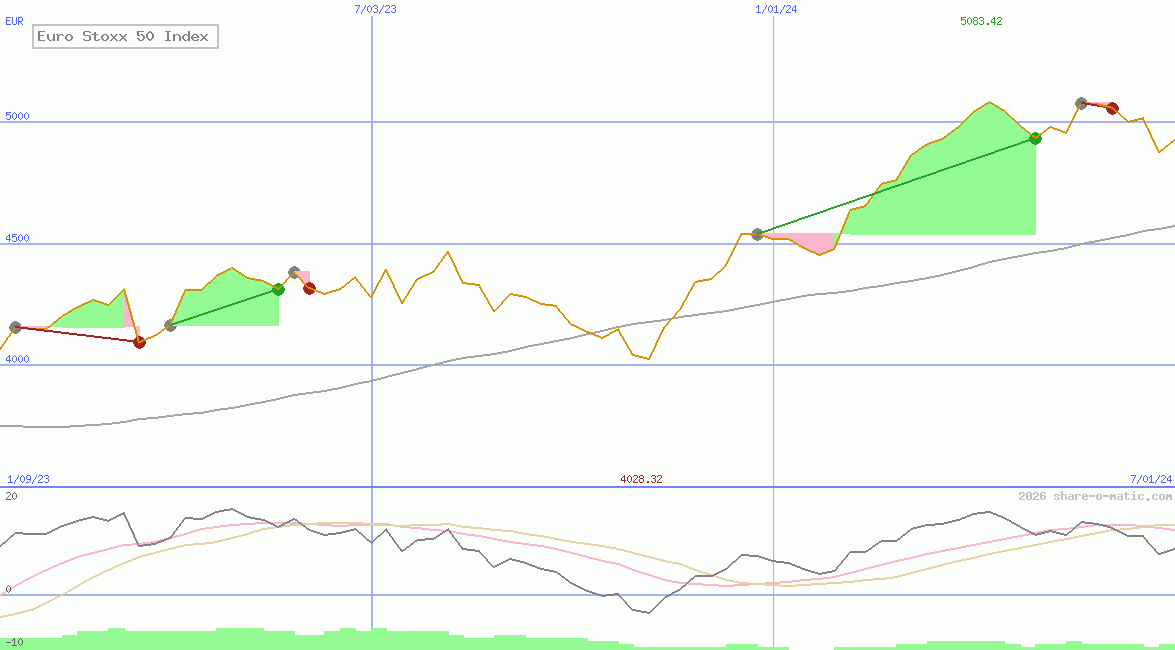Click the Euro Stoxx 50 Index title box
1175x650 pixels.
tap(124, 37)
